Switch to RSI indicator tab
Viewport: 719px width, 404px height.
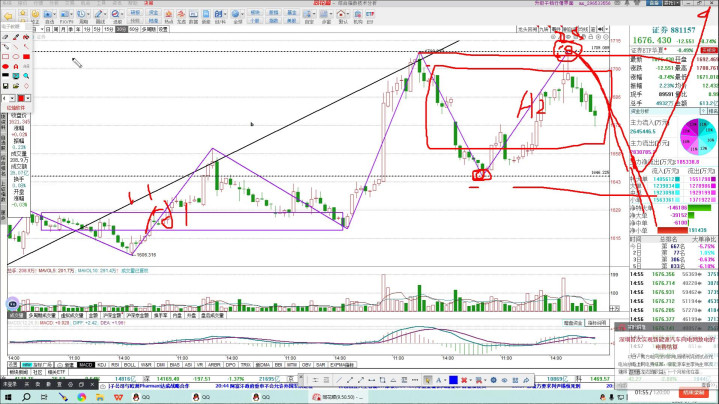[115, 365]
